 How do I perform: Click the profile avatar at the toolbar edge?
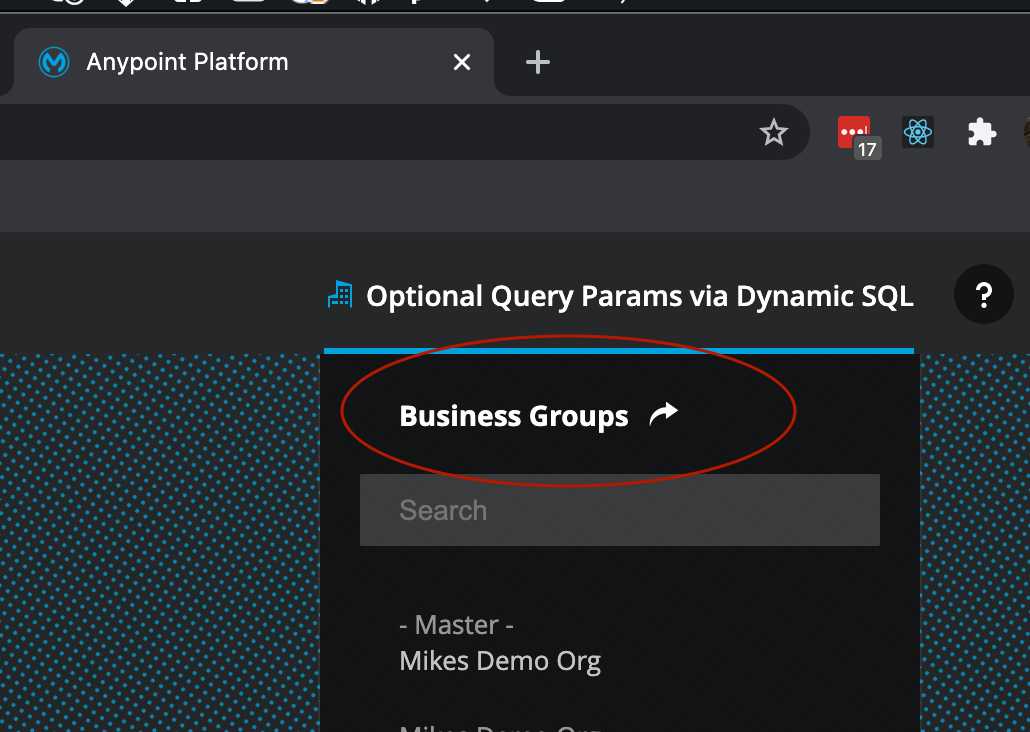(x=1026, y=132)
